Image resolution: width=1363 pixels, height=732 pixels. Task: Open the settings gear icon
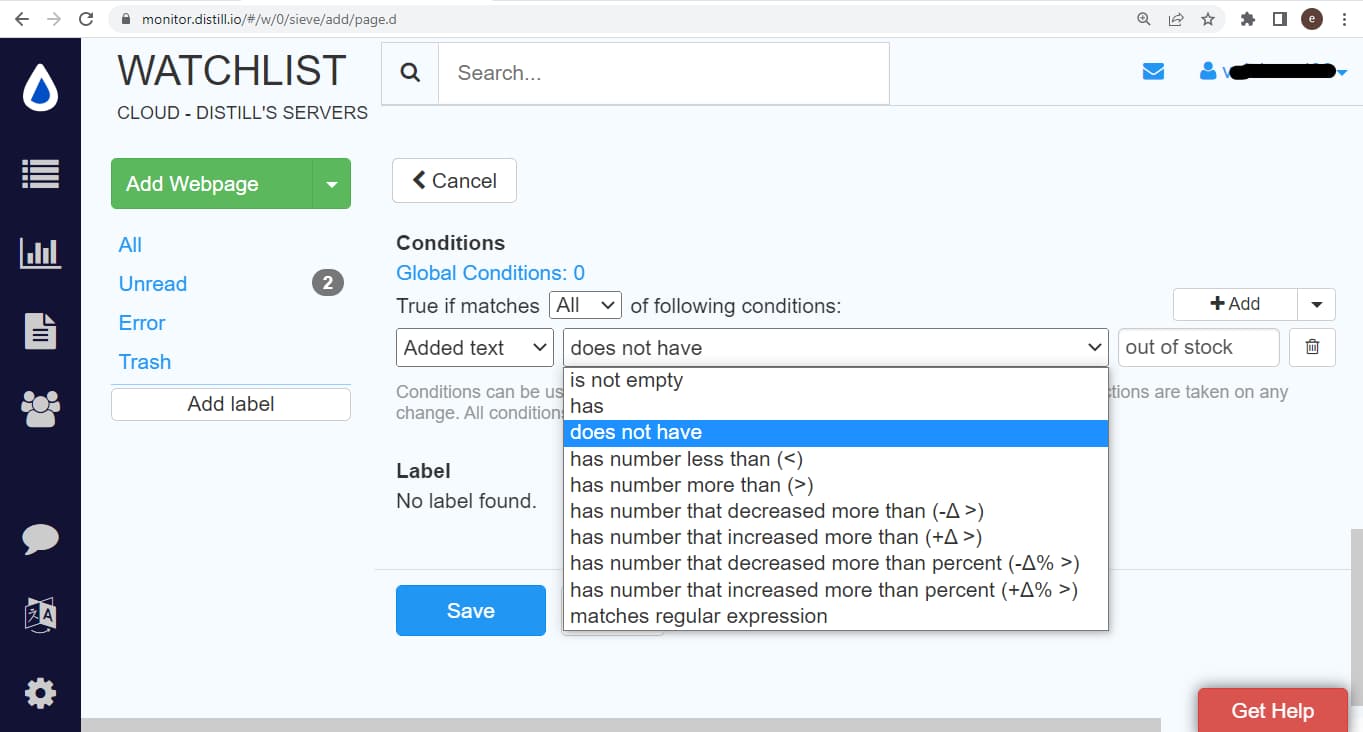pyautogui.click(x=40, y=692)
